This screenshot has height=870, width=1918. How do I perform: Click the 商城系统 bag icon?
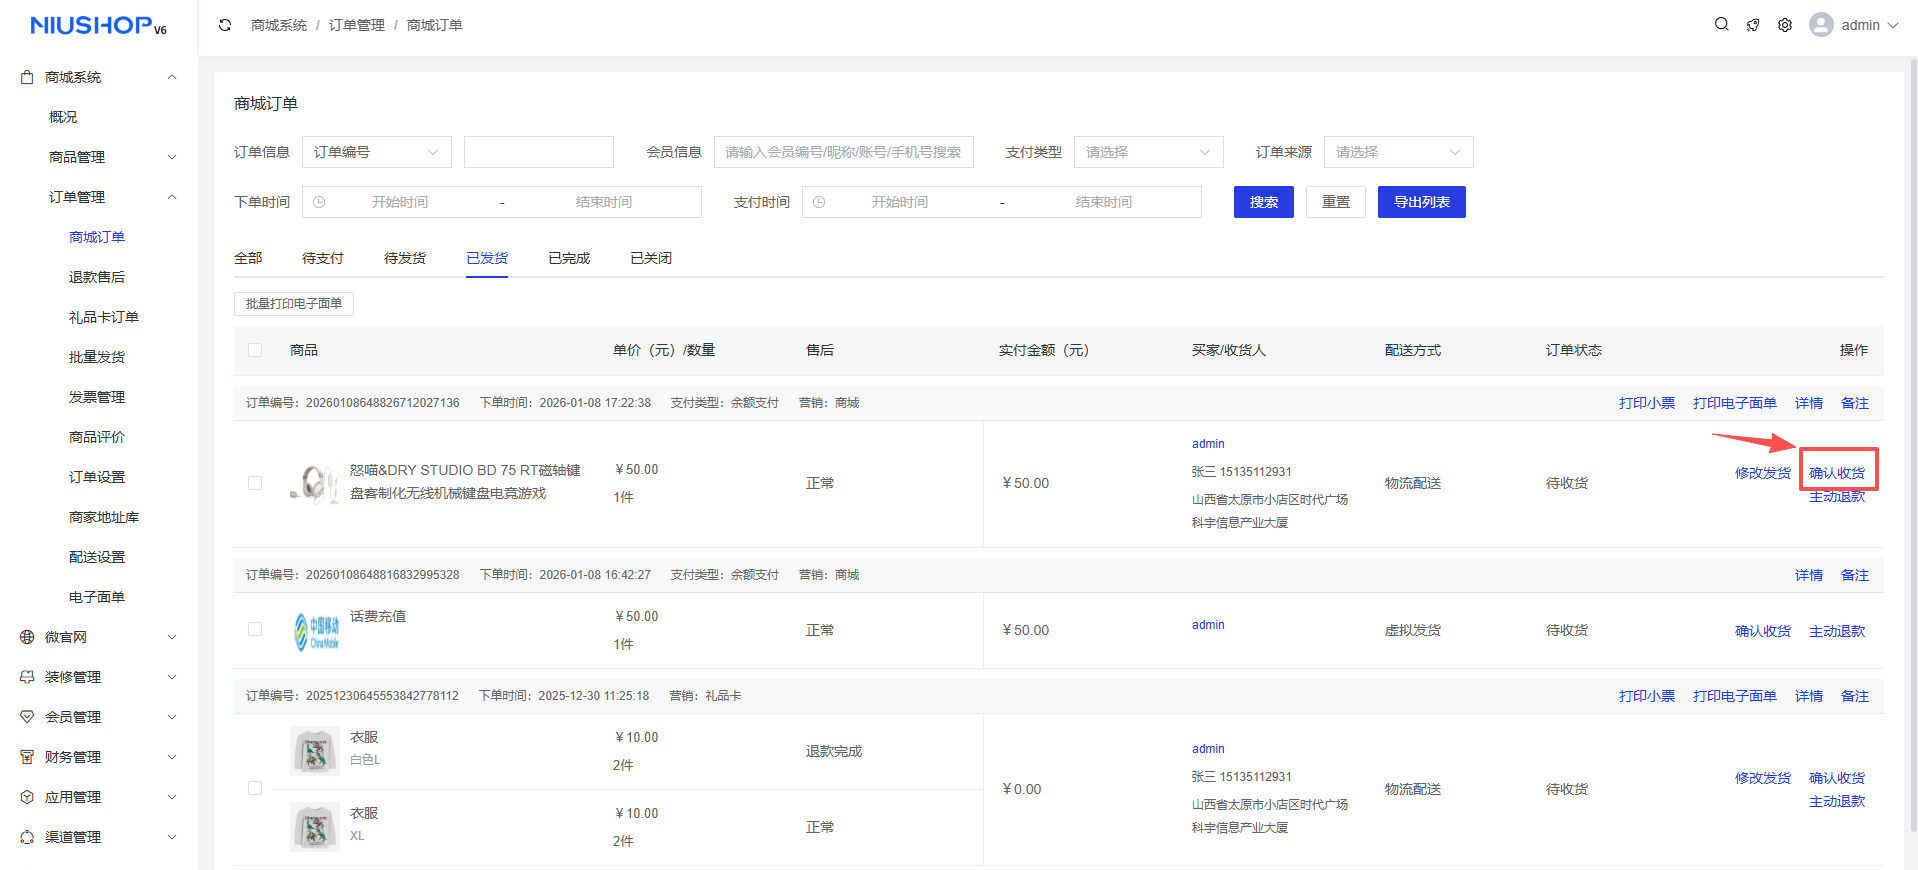click(27, 77)
